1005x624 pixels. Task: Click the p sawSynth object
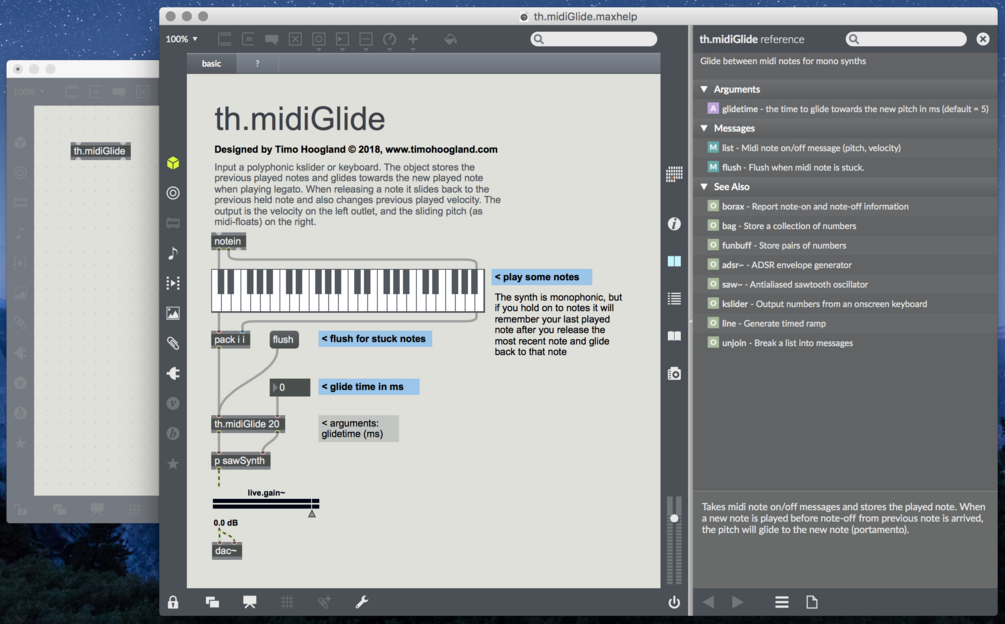click(x=241, y=461)
